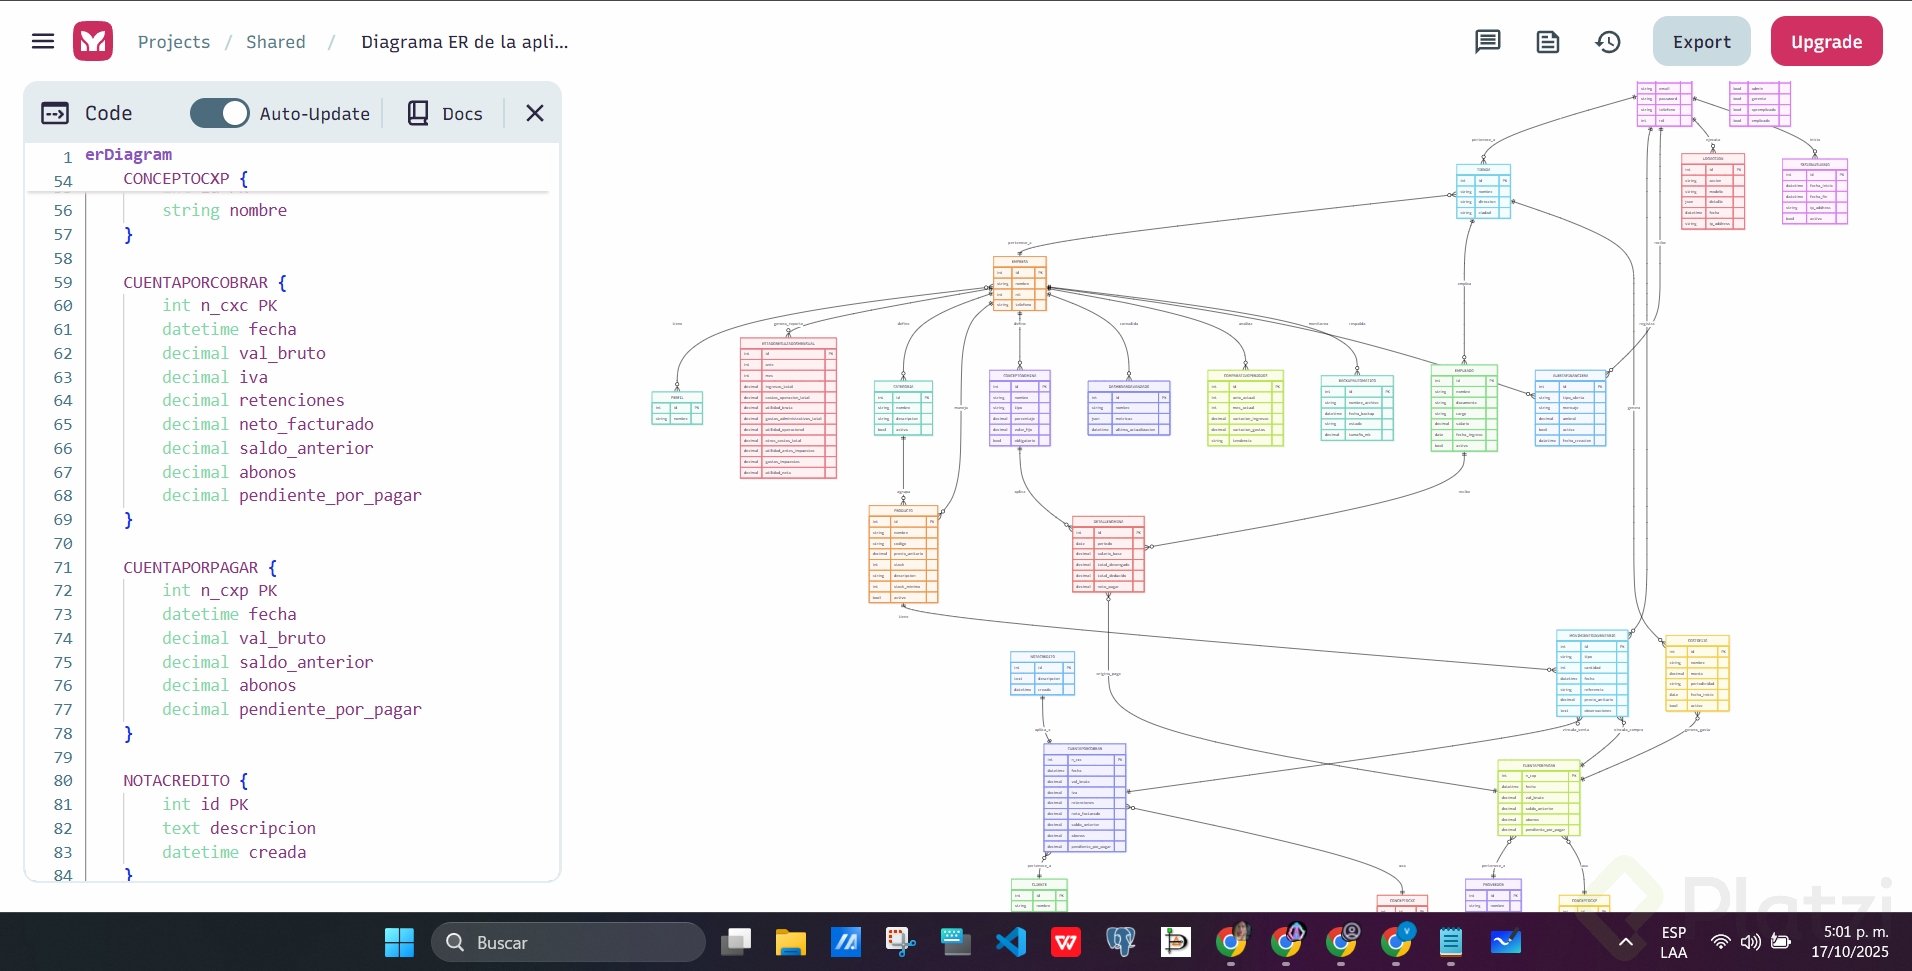Click the Upgrade button
Image resolution: width=1912 pixels, height=971 pixels.
[1827, 42]
